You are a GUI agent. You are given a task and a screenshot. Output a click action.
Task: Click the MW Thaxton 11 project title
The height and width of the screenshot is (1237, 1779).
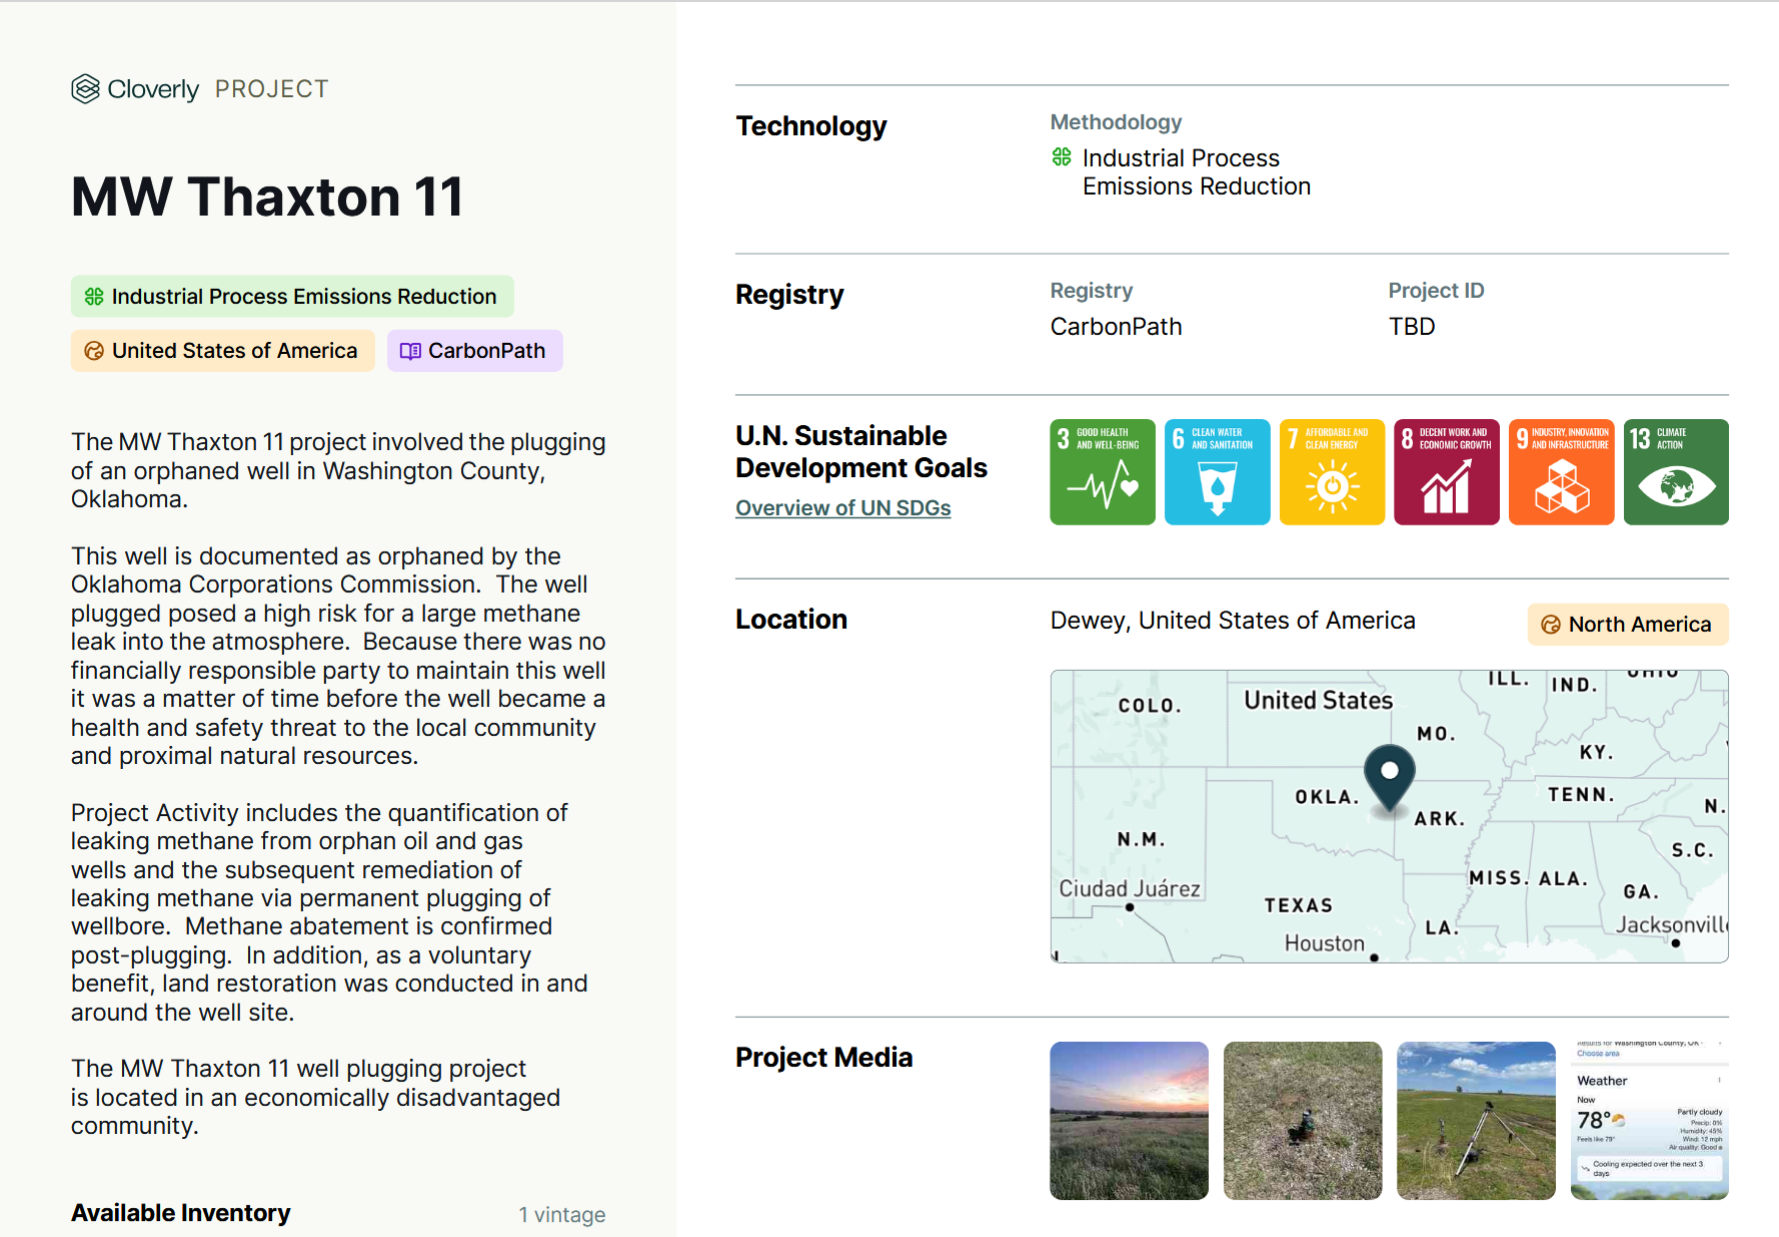point(267,196)
